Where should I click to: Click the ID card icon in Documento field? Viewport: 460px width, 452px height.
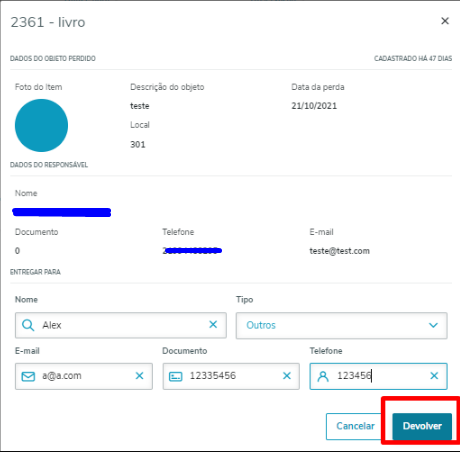(176, 377)
